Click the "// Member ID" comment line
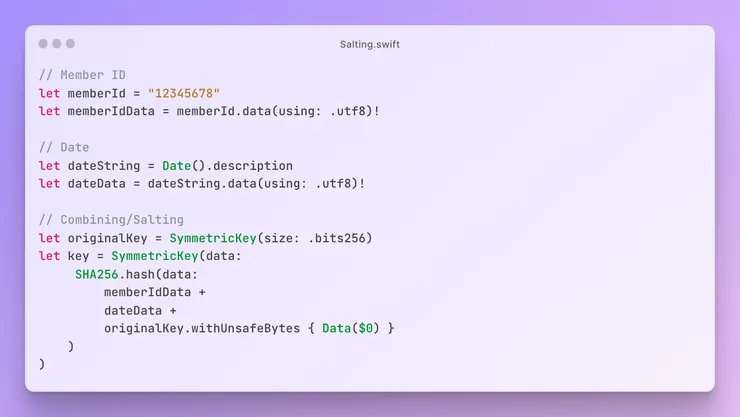Screen dimensions: 740x417 pos(82,75)
